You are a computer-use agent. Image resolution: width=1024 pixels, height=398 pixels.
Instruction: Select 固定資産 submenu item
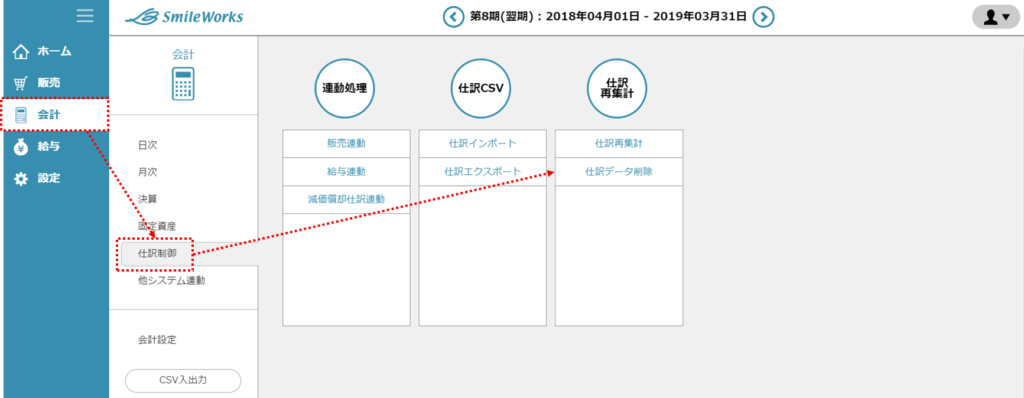click(x=157, y=226)
